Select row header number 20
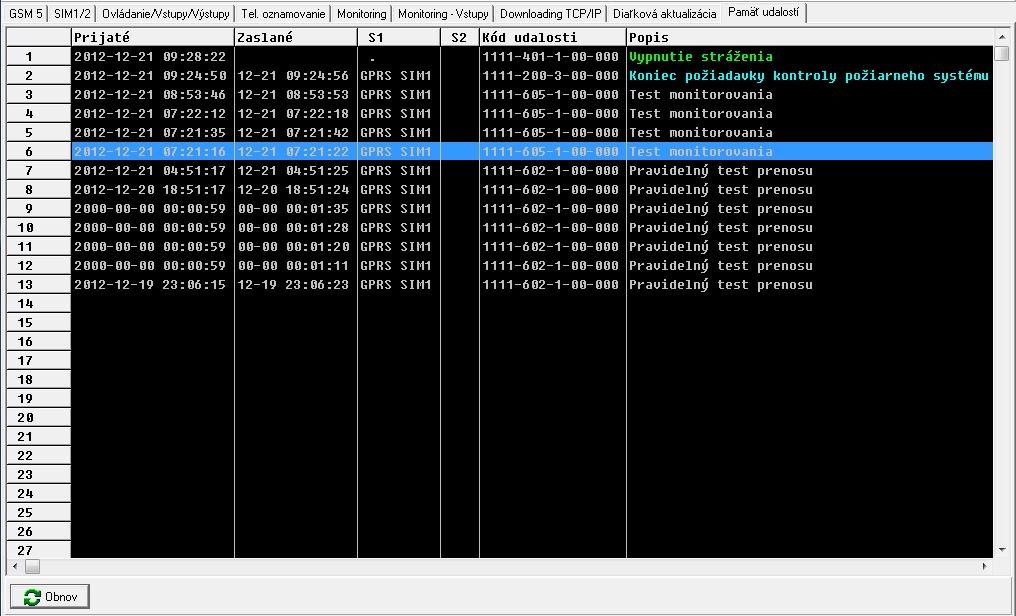 (x=38, y=417)
